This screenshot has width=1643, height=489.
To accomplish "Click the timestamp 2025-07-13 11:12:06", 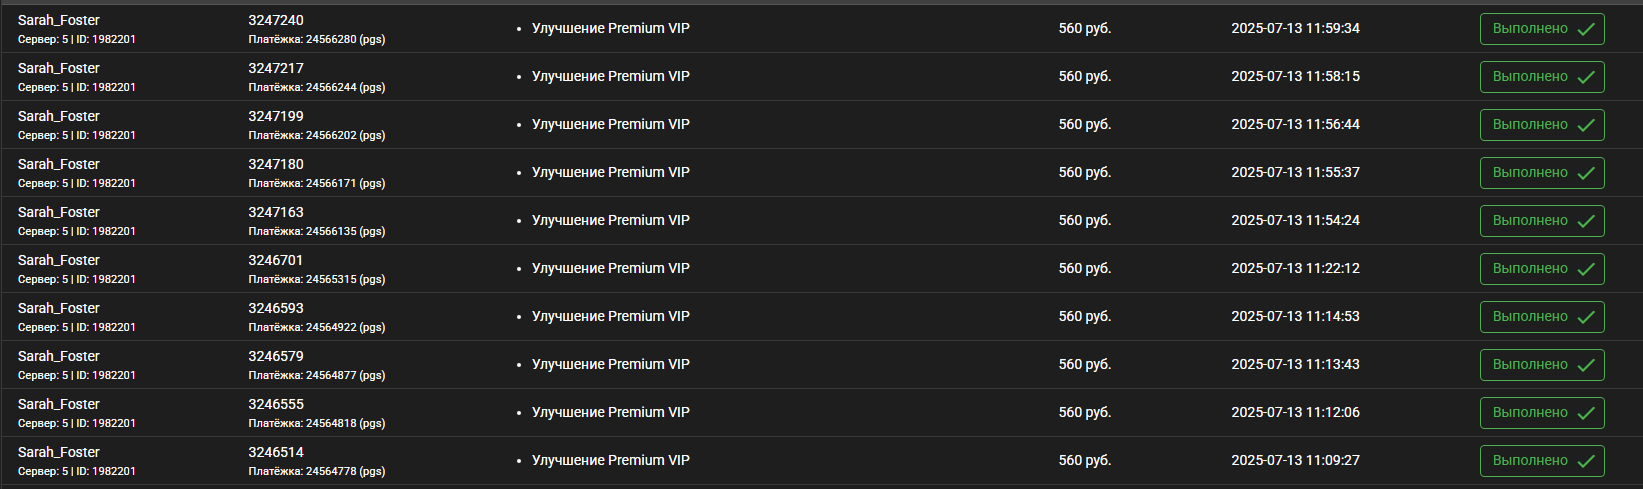I will 1295,412.
